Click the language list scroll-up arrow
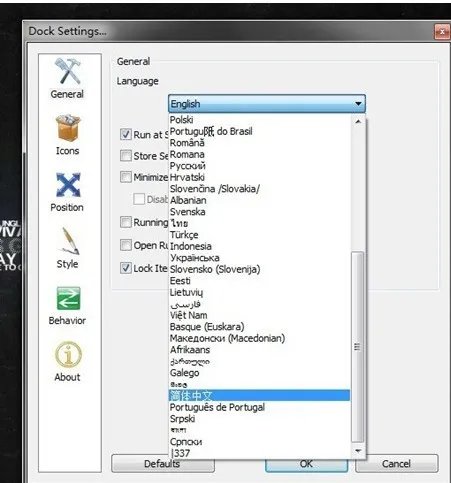This screenshot has height=483, width=451. click(x=358, y=121)
